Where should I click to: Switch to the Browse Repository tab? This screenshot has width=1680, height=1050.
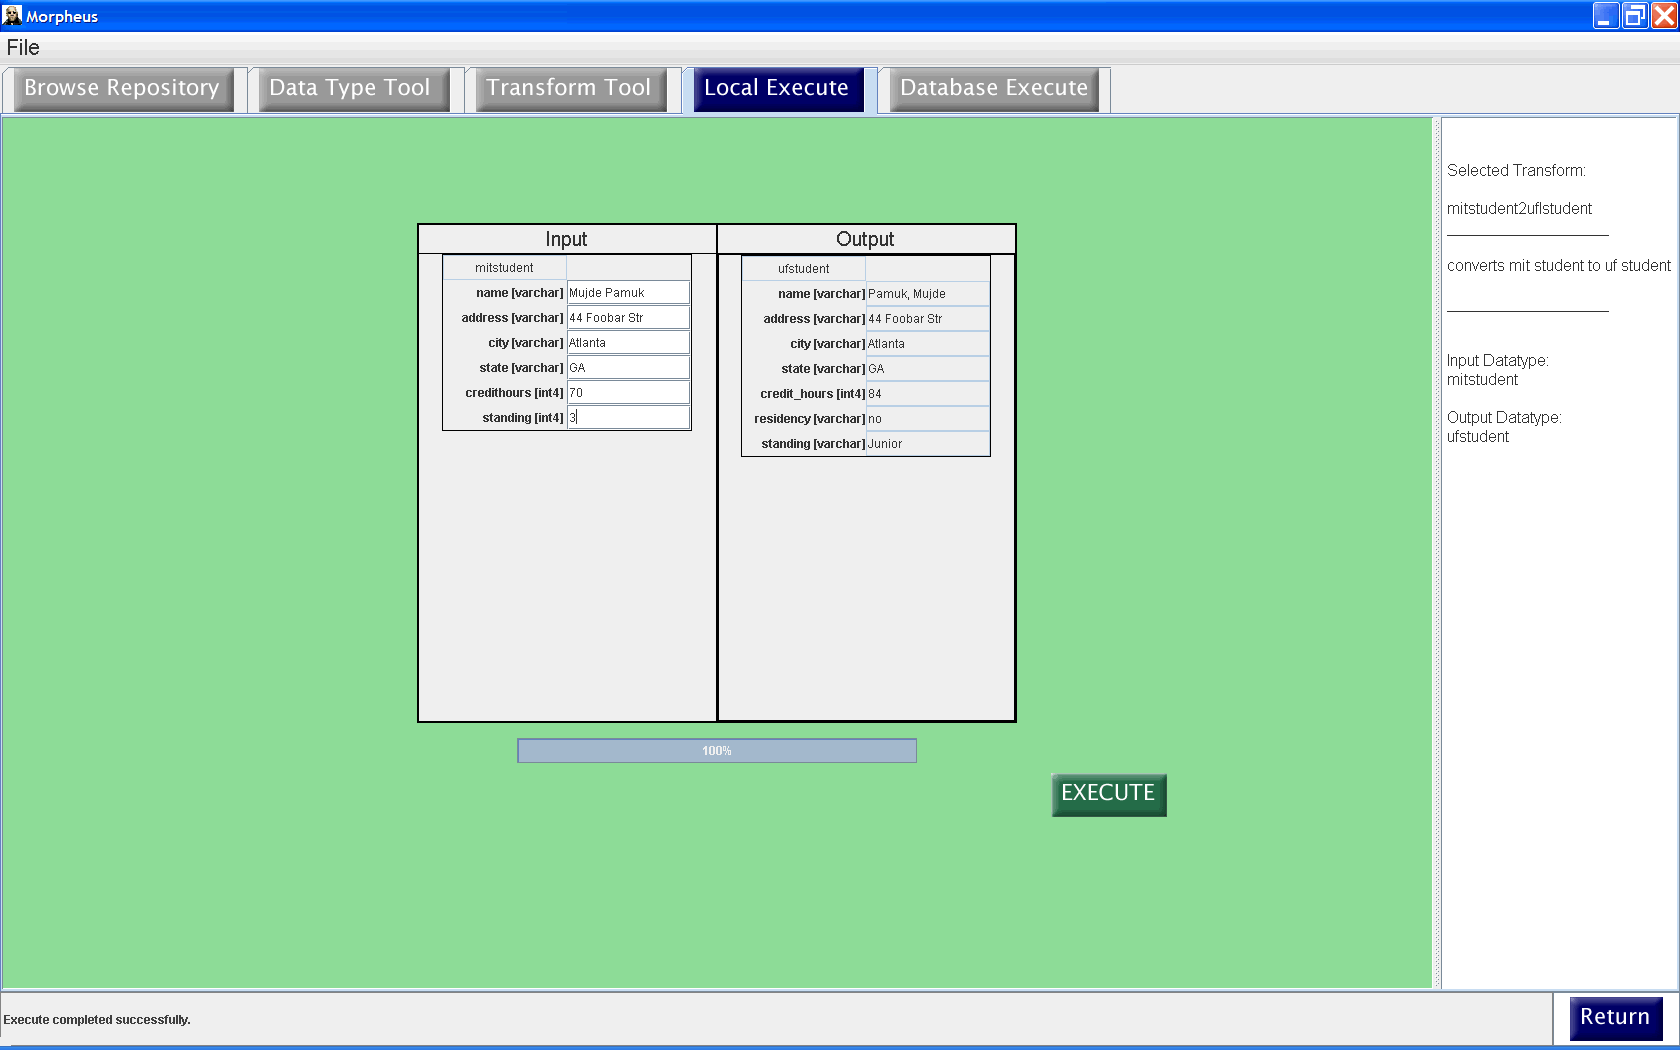[121, 88]
